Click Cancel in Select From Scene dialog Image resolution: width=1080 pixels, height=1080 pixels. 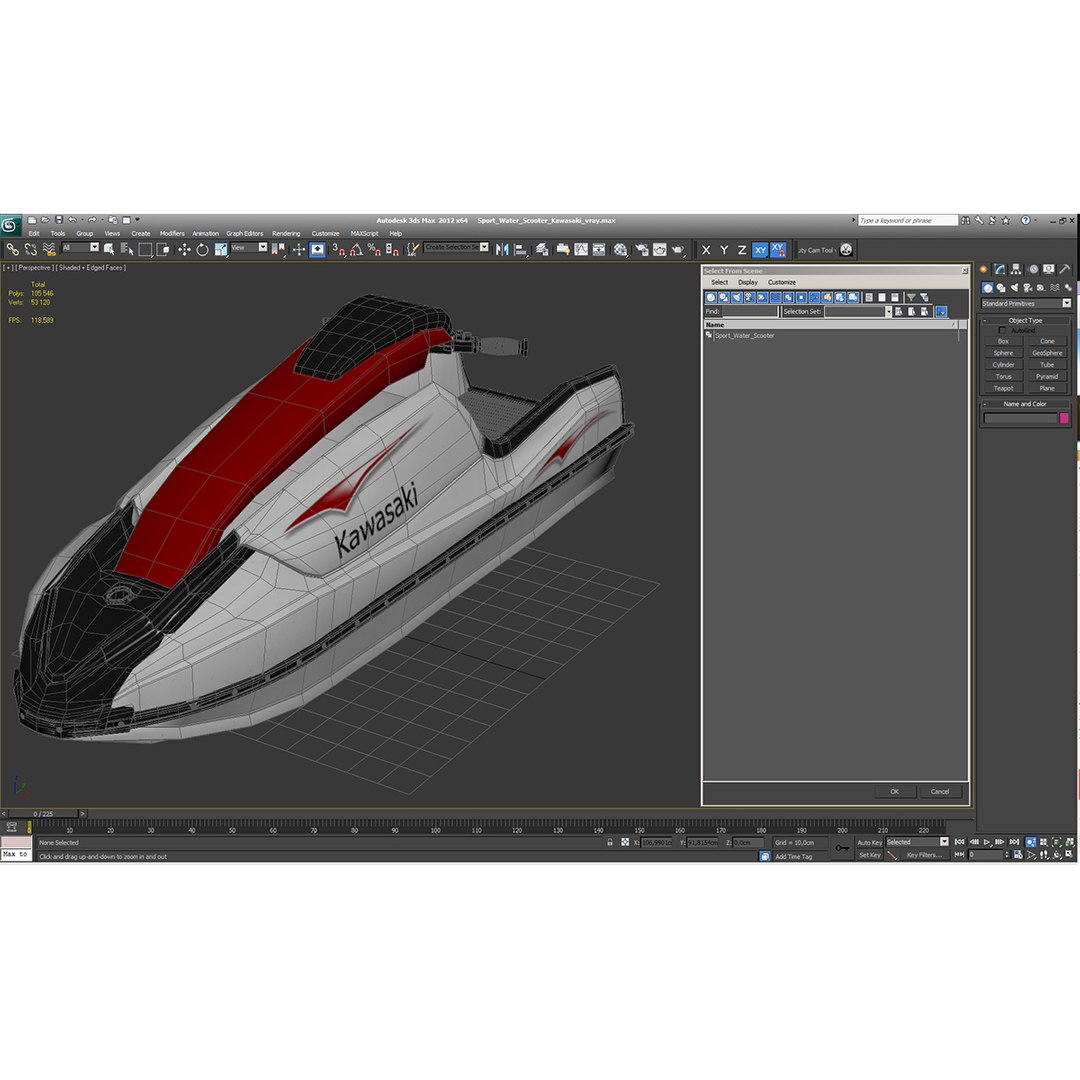(939, 791)
